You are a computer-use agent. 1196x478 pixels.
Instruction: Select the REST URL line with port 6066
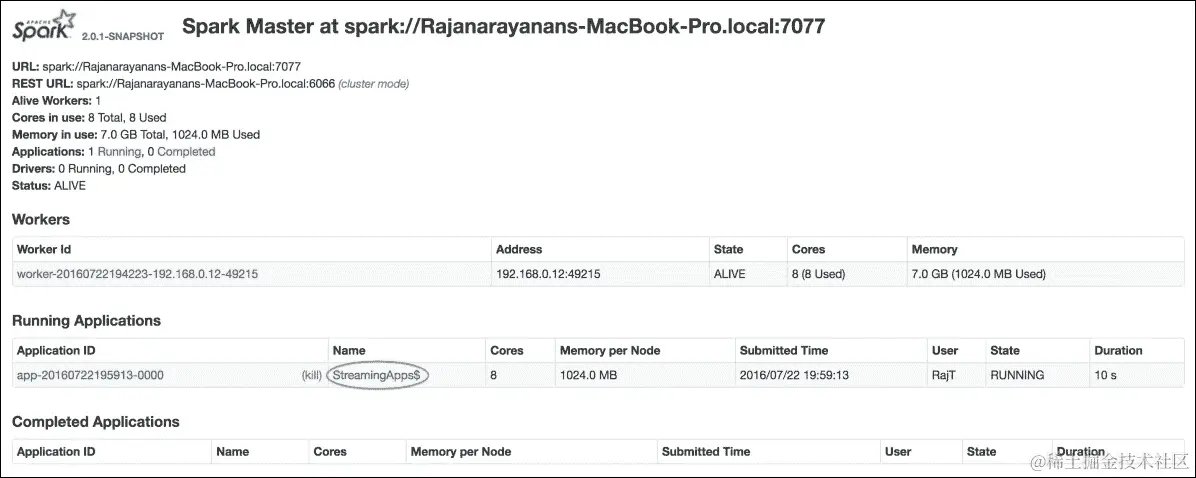pyautogui.click(x=211, y=84)
